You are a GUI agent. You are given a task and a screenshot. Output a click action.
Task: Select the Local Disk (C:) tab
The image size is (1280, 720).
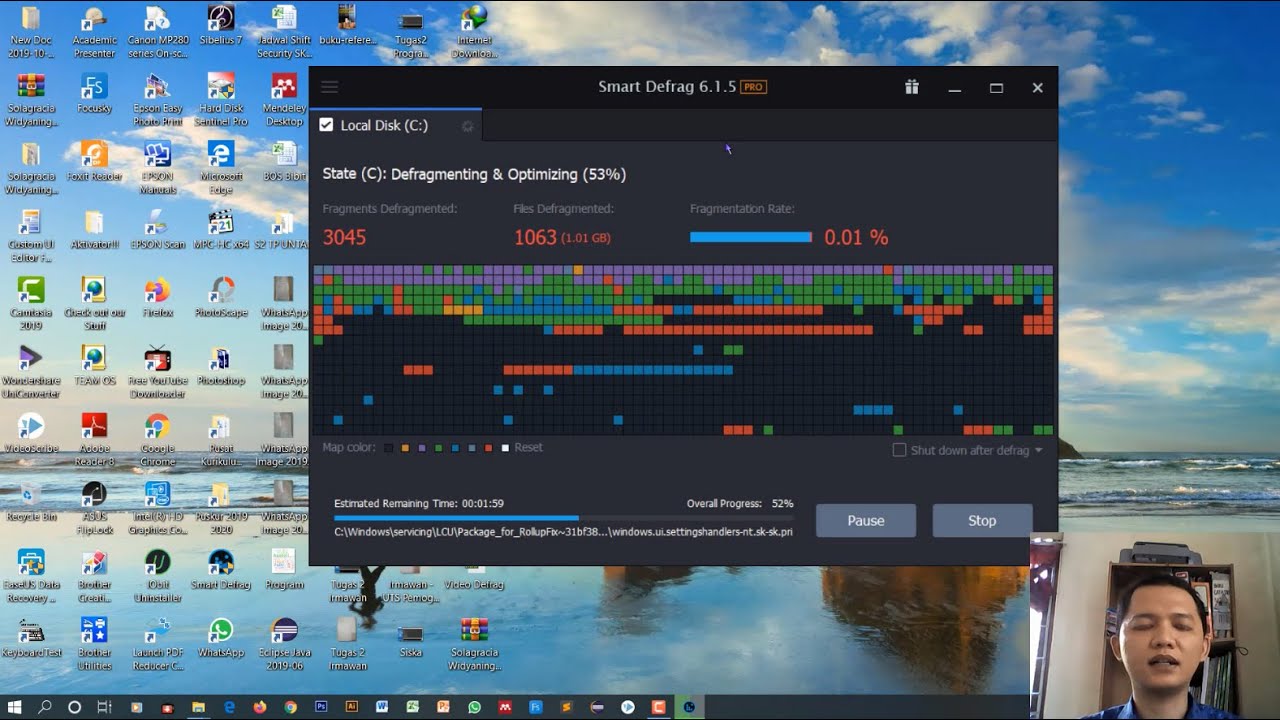click(395, 125)
